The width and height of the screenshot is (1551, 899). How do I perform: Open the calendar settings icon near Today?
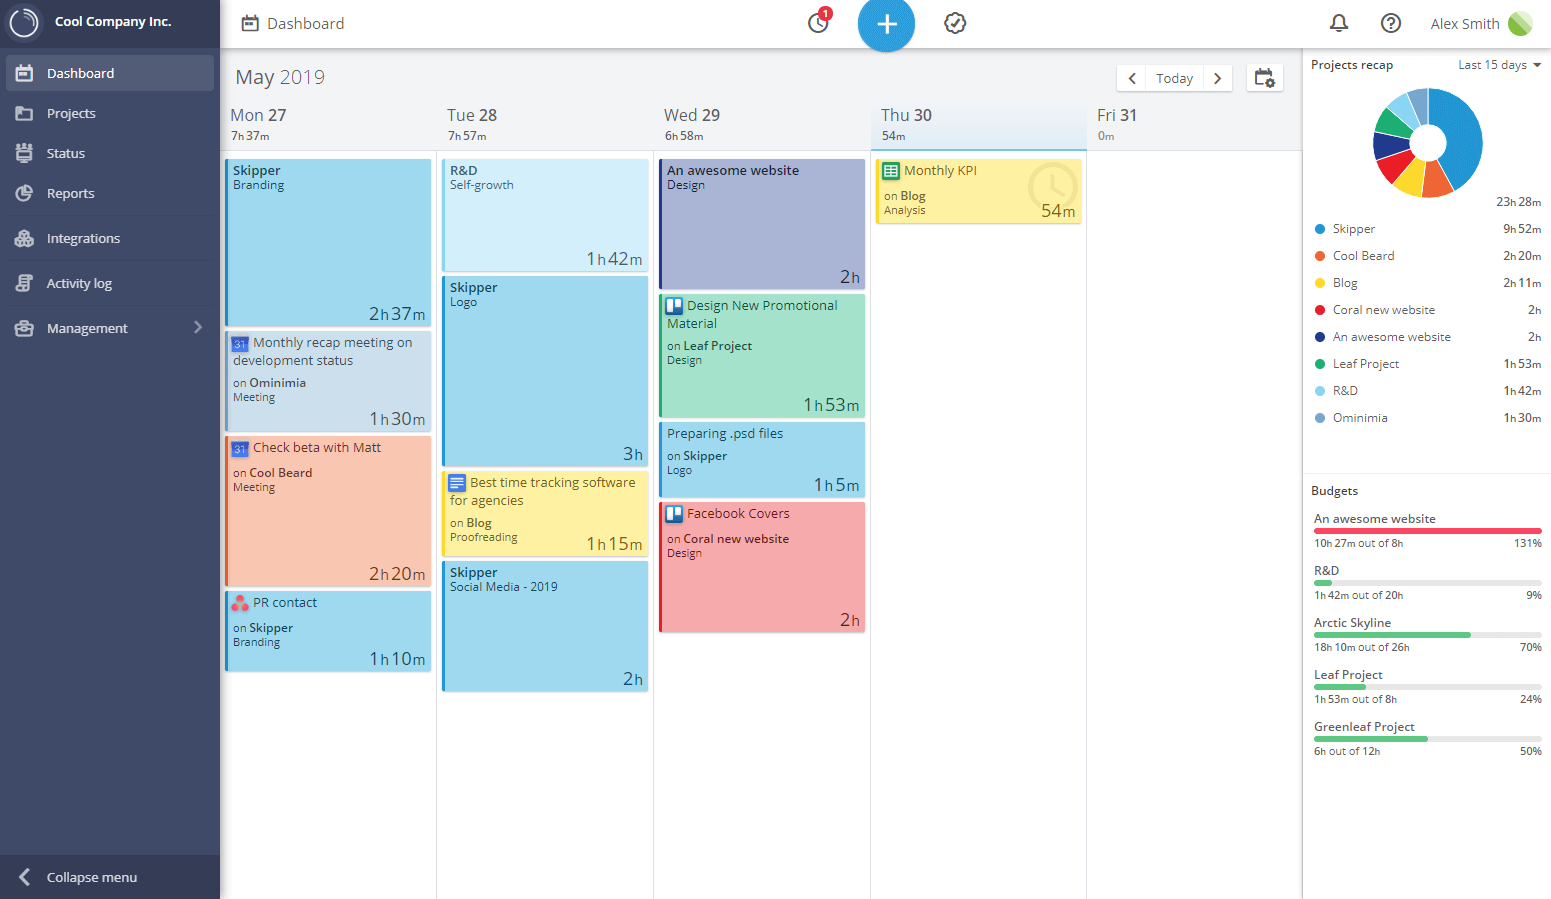pos(1264,77)
